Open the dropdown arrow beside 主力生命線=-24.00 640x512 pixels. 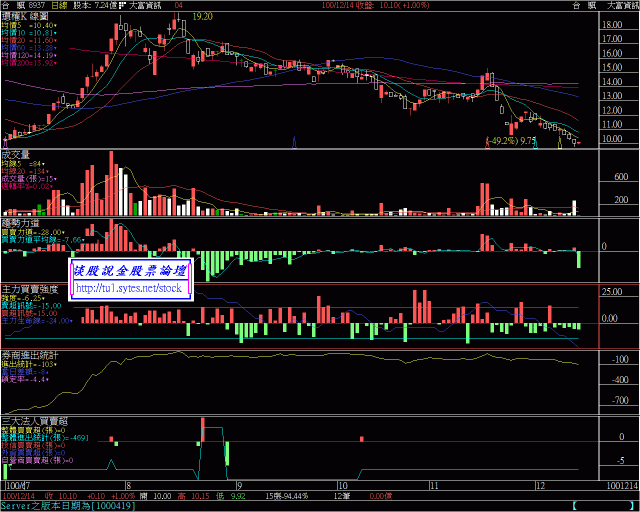point(71,321)
